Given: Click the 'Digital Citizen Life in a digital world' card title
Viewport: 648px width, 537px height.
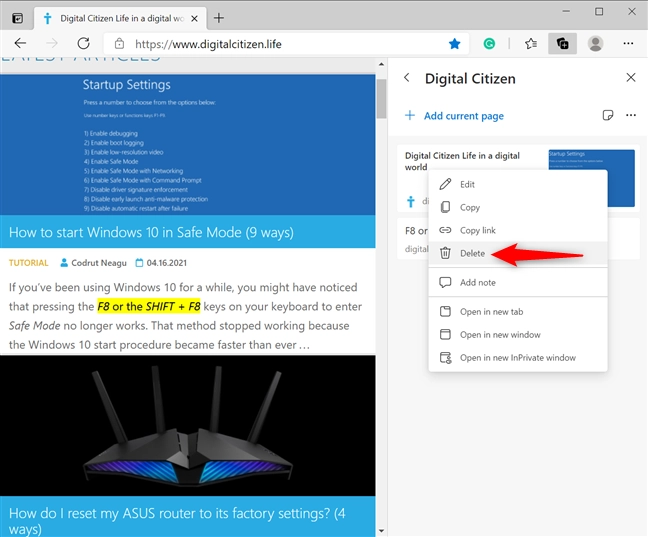Looking at the screenshot, I should point(462,161).
